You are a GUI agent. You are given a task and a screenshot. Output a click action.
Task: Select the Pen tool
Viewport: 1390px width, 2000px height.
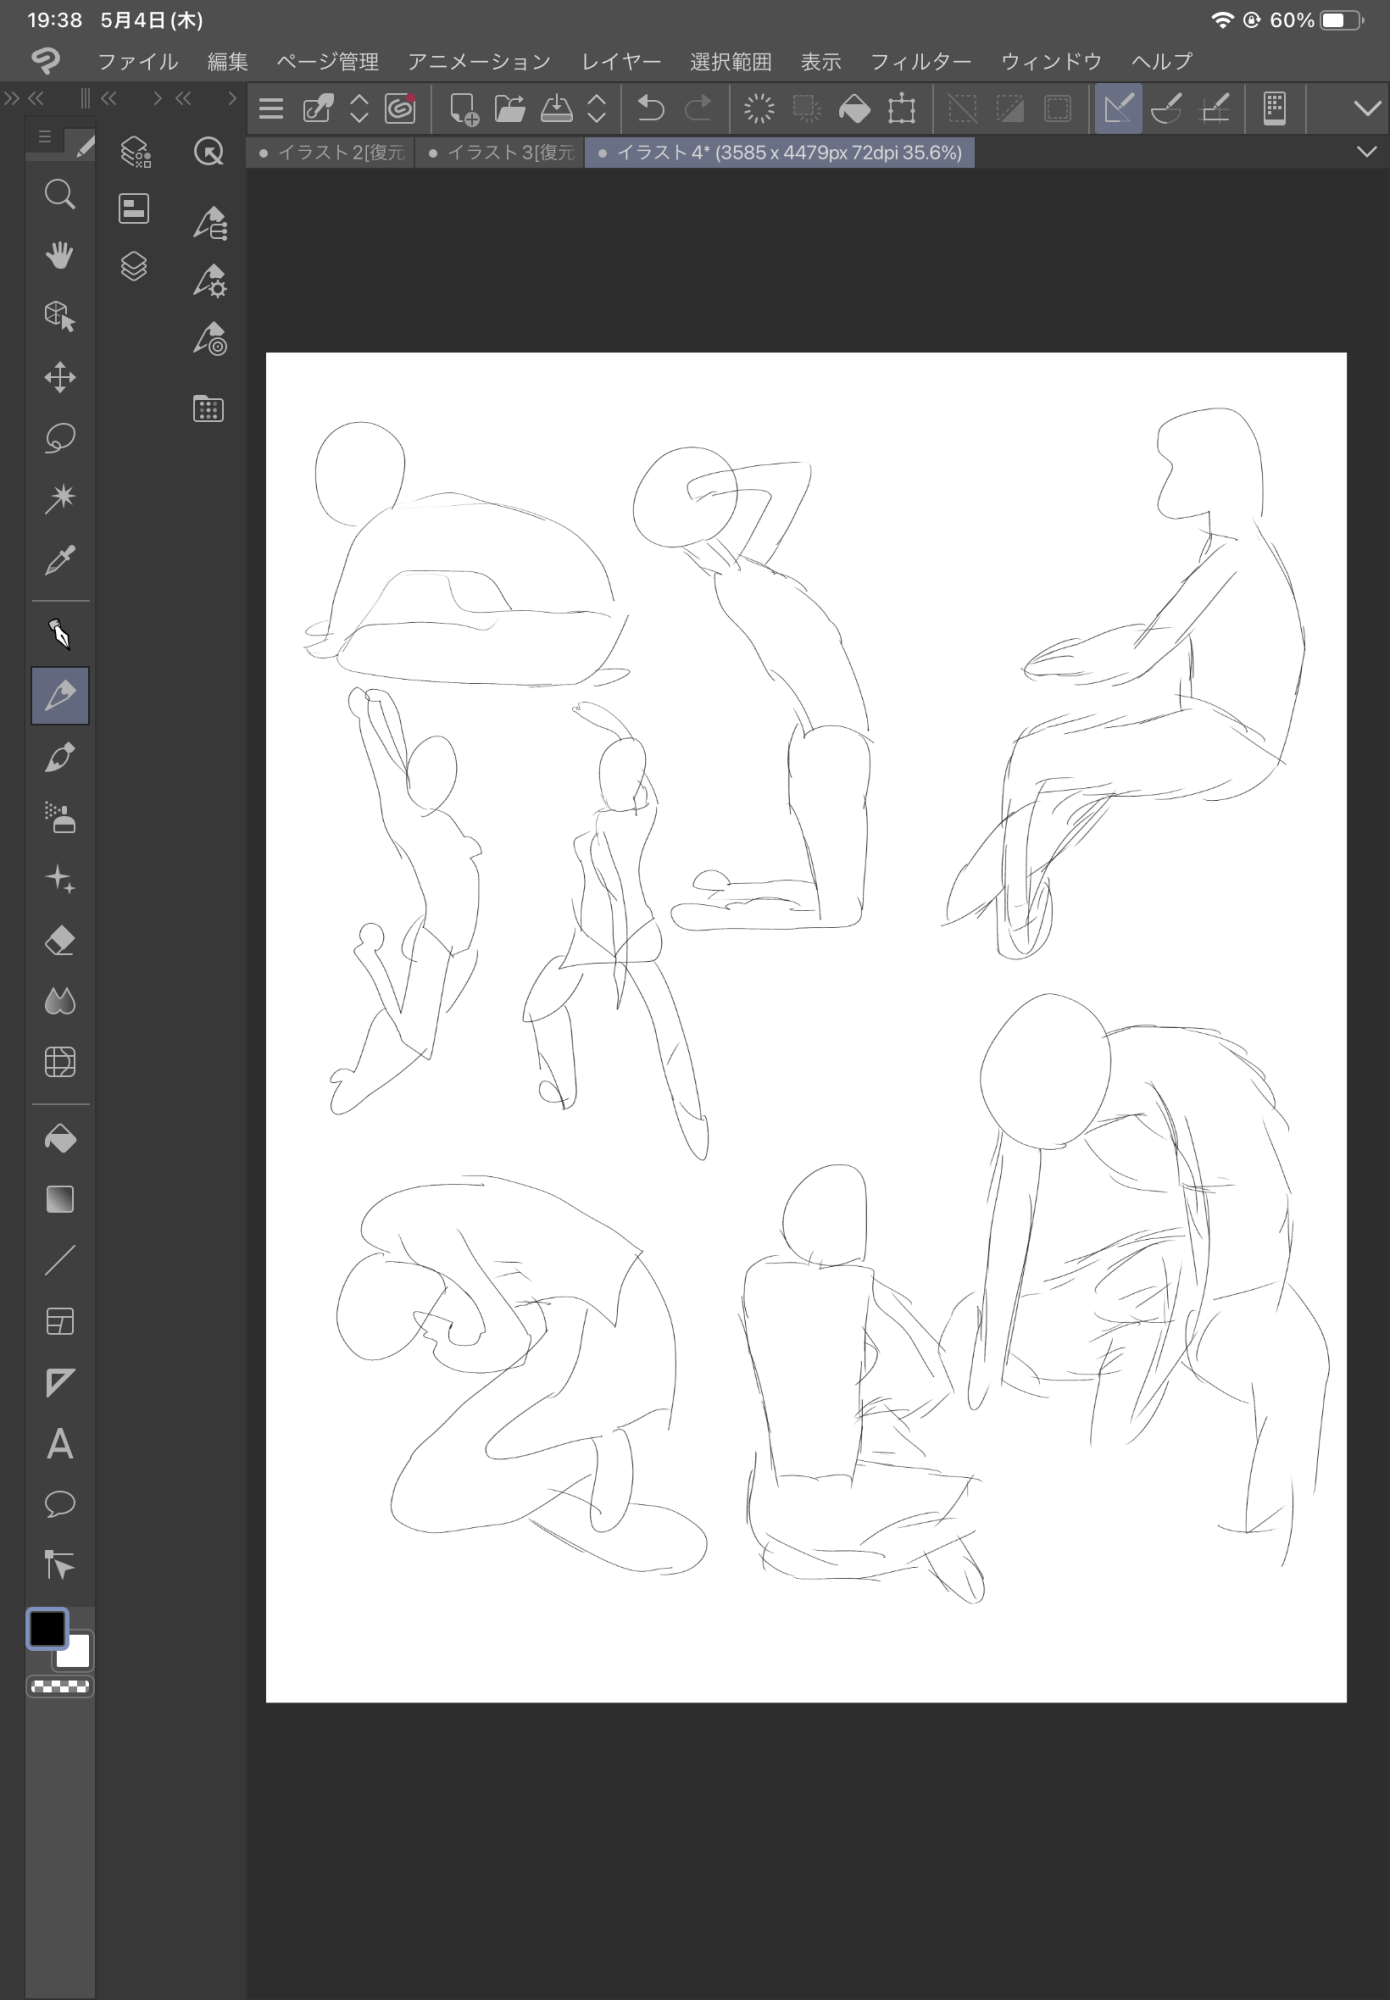click(x=60, y=634)
